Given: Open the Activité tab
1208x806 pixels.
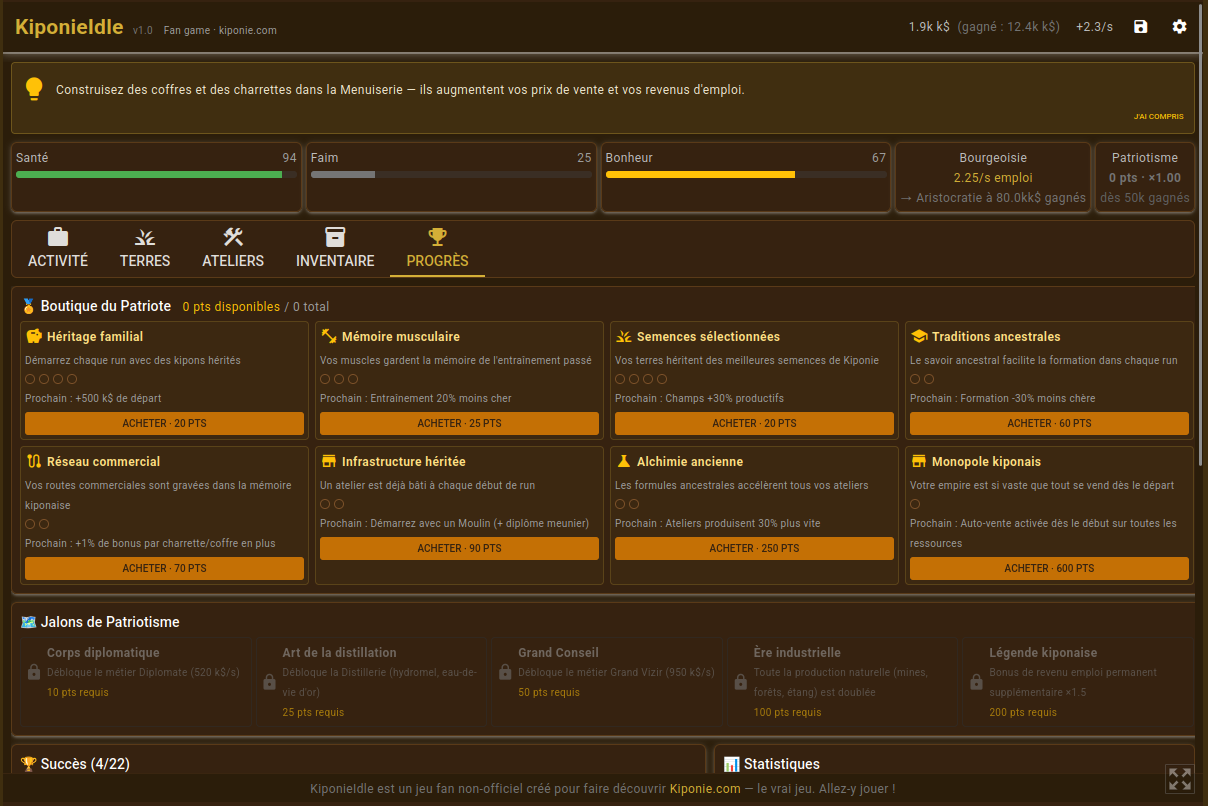Looking at the screenshot, I should coord(58,248).
